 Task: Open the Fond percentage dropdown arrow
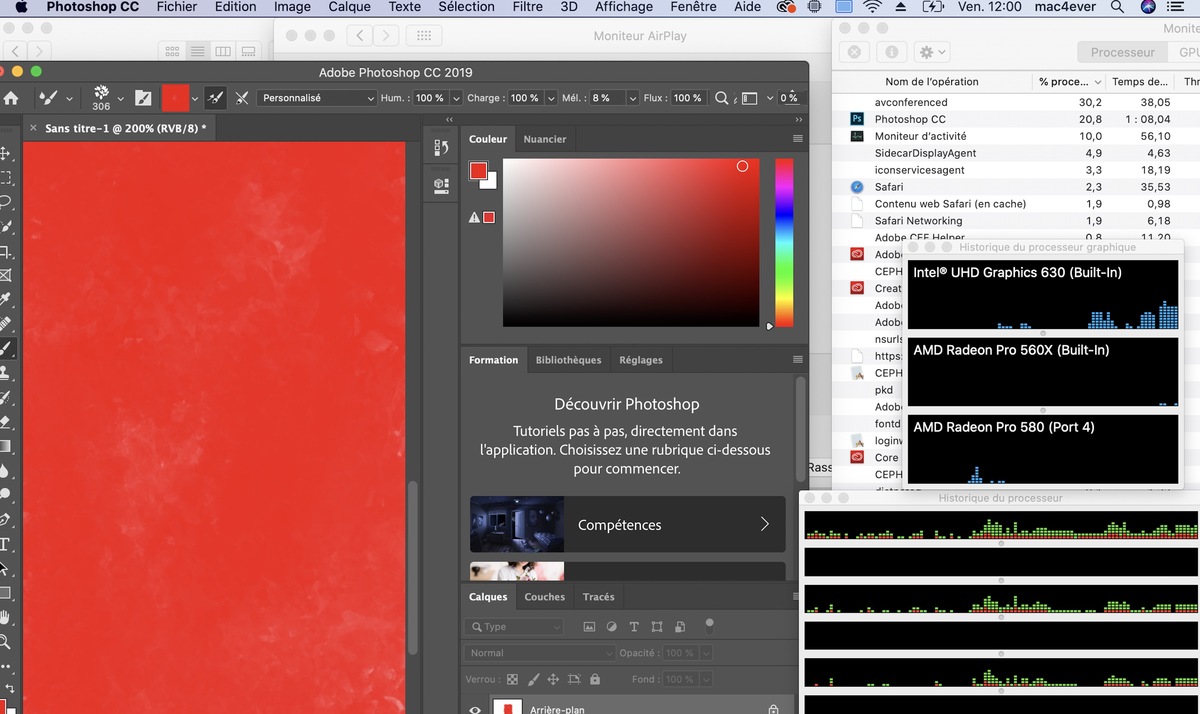[x=706, y=679]
